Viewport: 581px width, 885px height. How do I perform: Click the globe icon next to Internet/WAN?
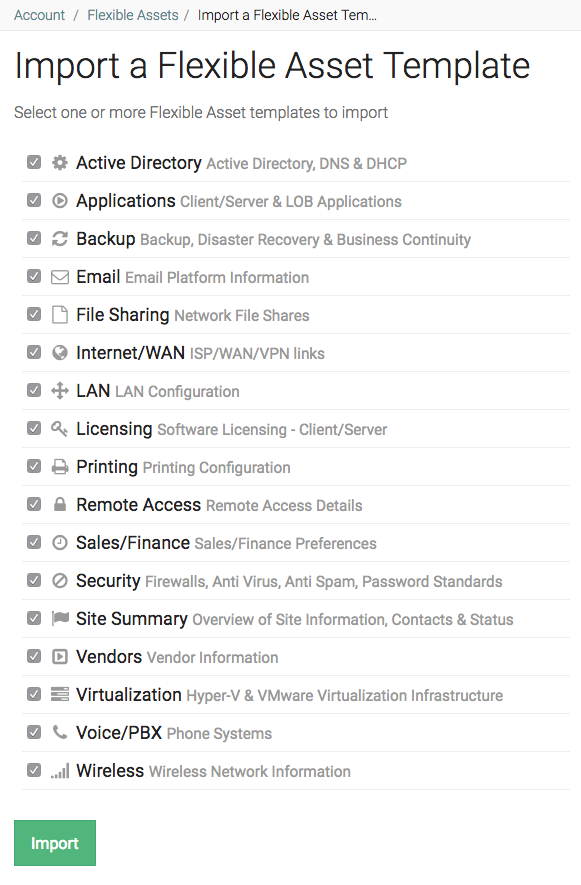pos(60,353)
